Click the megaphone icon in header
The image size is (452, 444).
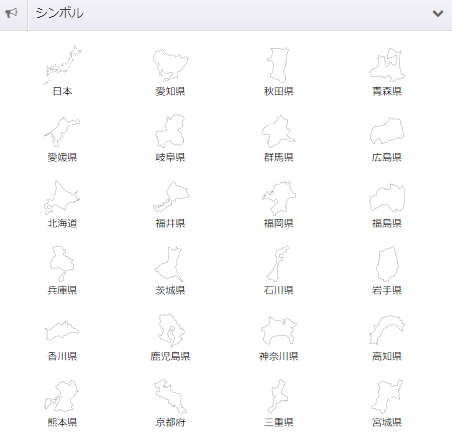point(12,13)
